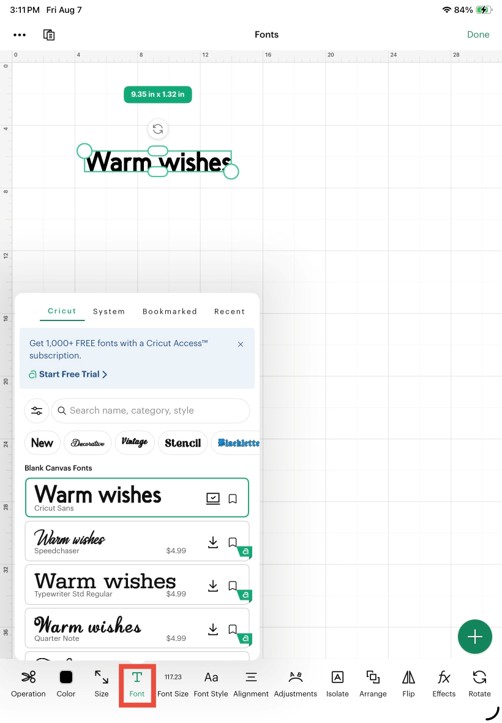Open the black Color swatch
Screen dimensions: 502x723
pyautogui.click(x=66, y=683)
